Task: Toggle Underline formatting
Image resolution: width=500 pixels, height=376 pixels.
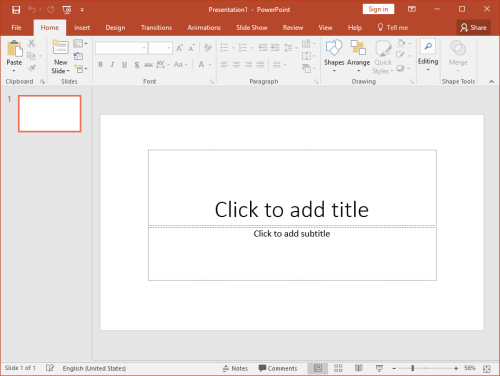Action: (124, 65)
